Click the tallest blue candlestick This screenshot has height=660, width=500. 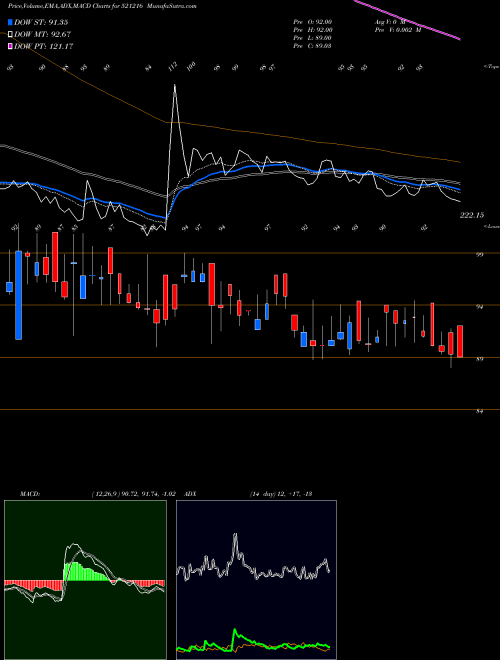click(x=19, y=295)
